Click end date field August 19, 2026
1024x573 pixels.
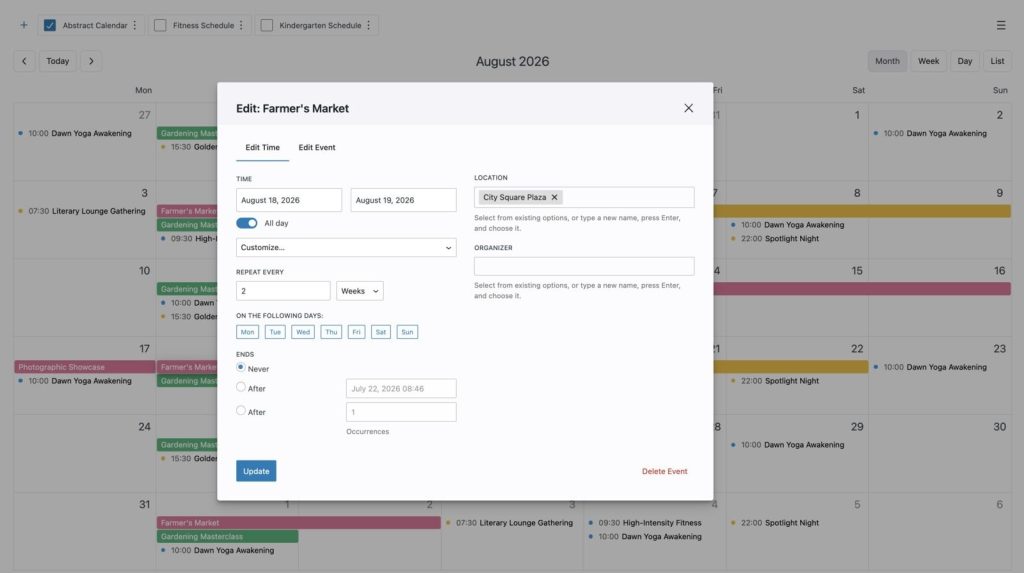click(x=404, y=200)
